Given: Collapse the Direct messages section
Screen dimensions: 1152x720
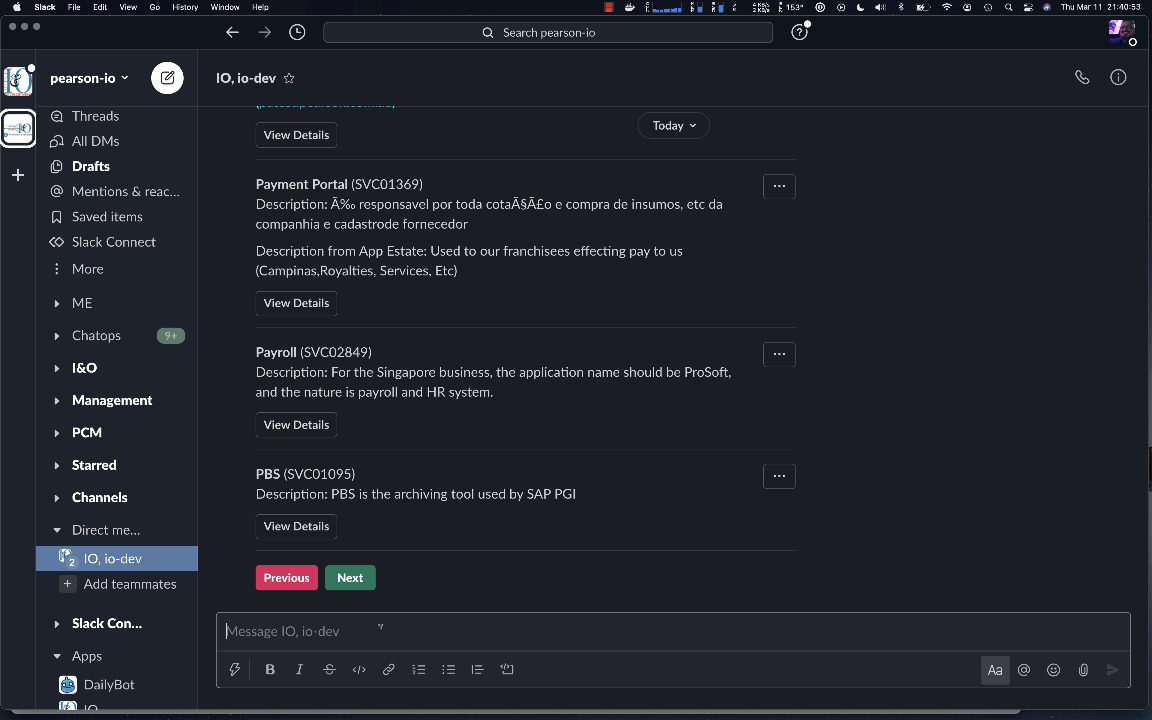Looking at the screenshot, I should 57,530.
